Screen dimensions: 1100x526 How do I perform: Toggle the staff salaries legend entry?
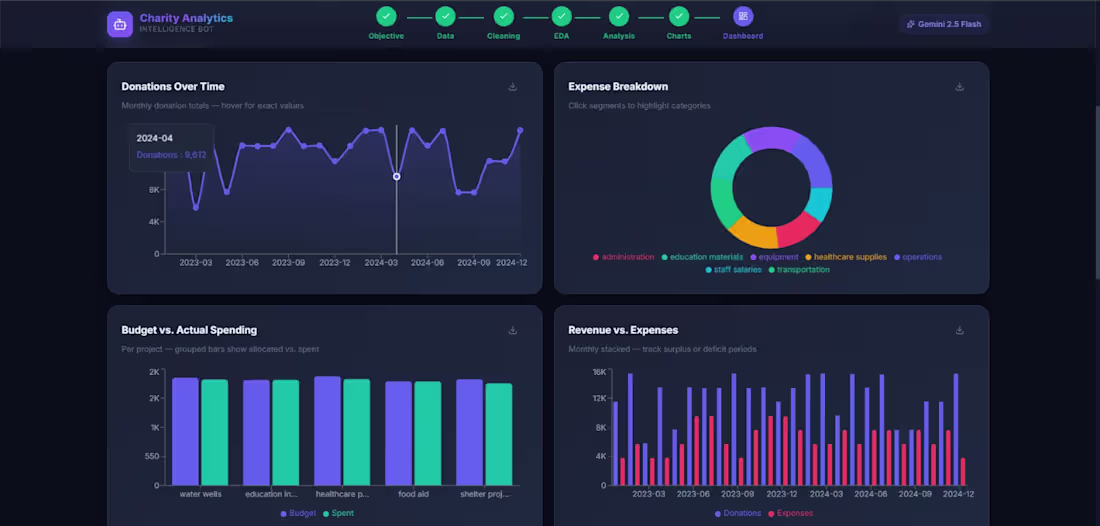(x=733, y=270)
